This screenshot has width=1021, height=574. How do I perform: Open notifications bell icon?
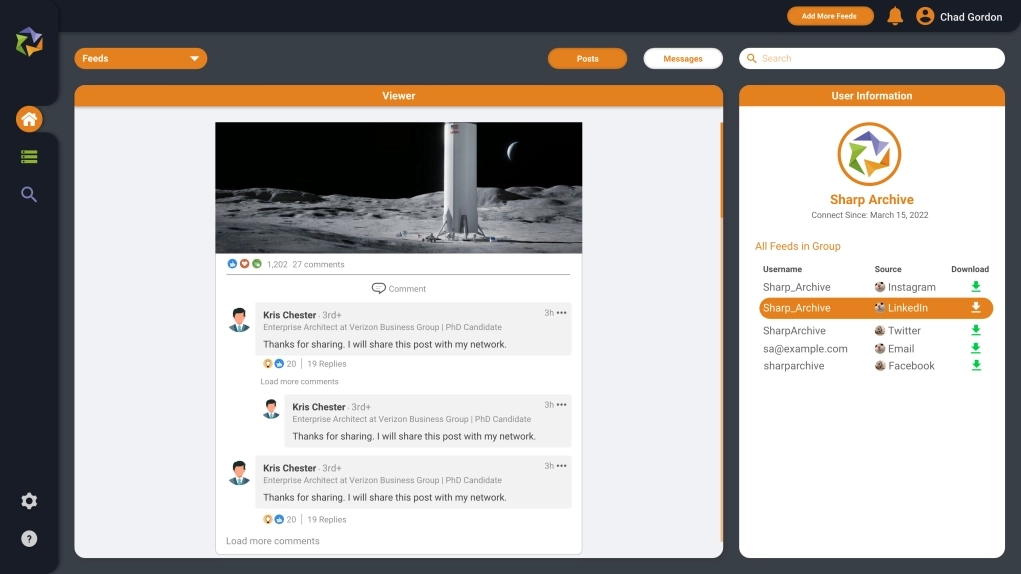click(895, 16)
